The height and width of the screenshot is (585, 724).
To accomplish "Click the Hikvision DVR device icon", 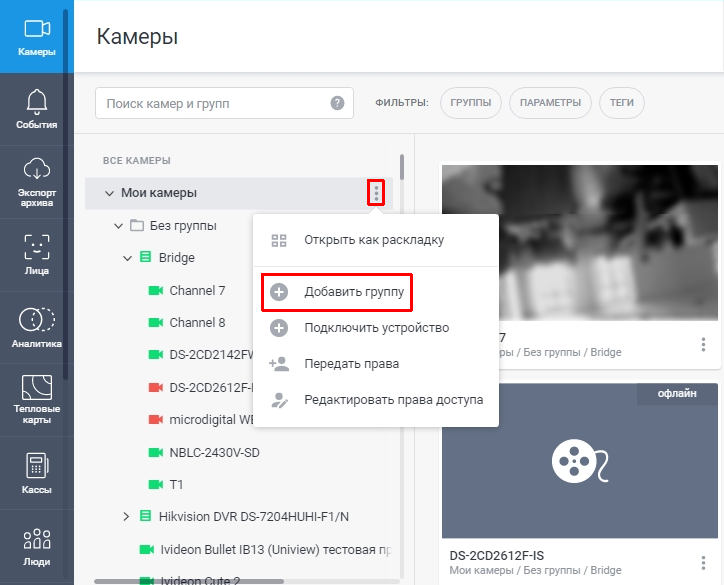I will [x=145, y=516].
